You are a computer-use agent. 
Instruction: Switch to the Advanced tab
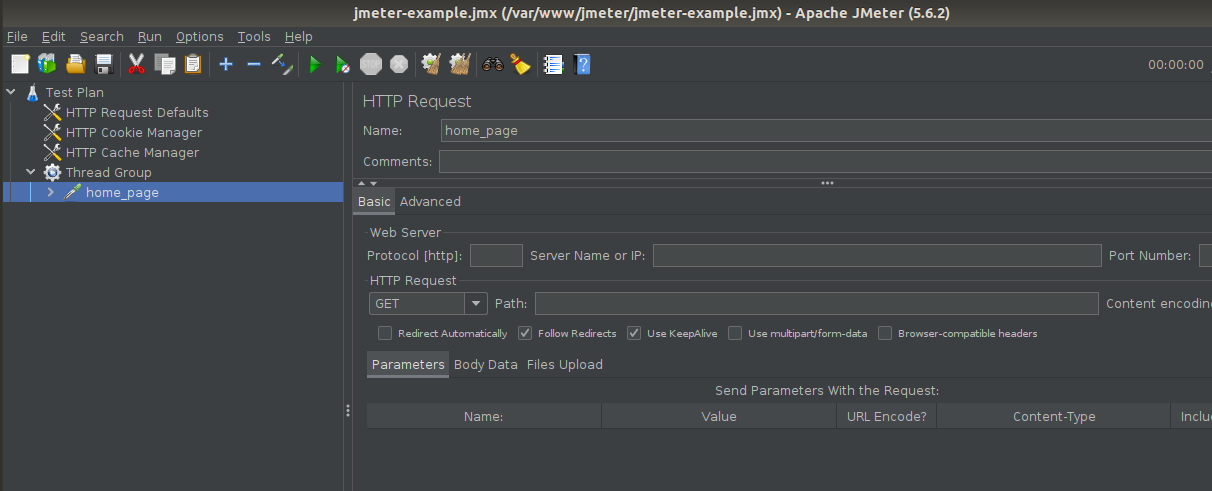tap(430, 201)
